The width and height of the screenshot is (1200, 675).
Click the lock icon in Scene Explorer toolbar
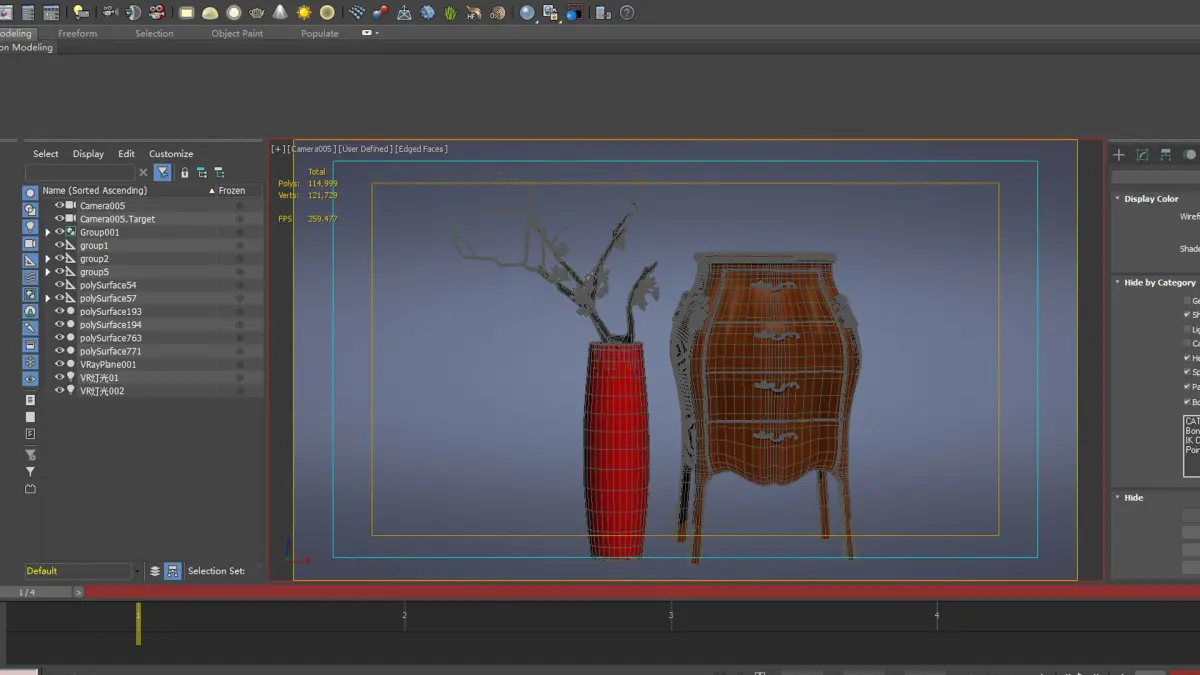184,173
